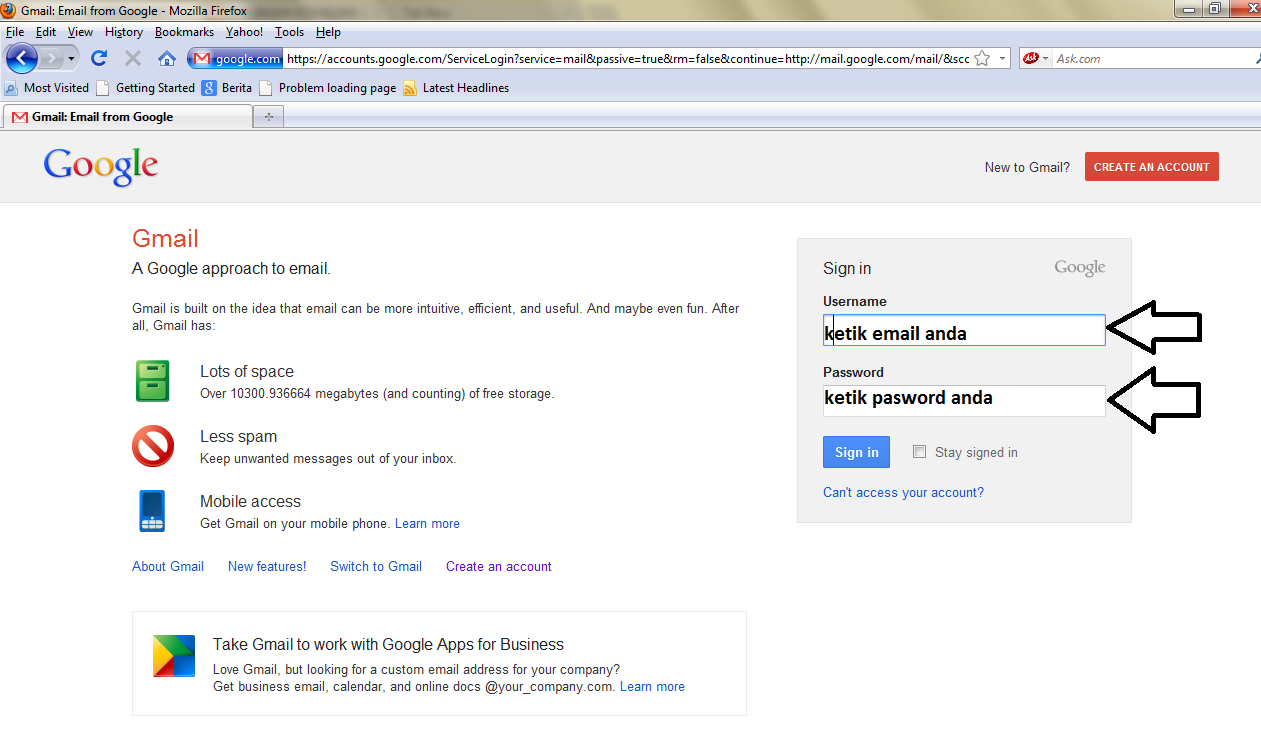Open the Ask search engine dropdown
1261x732 pixels.
click(x=1045, y=59)
